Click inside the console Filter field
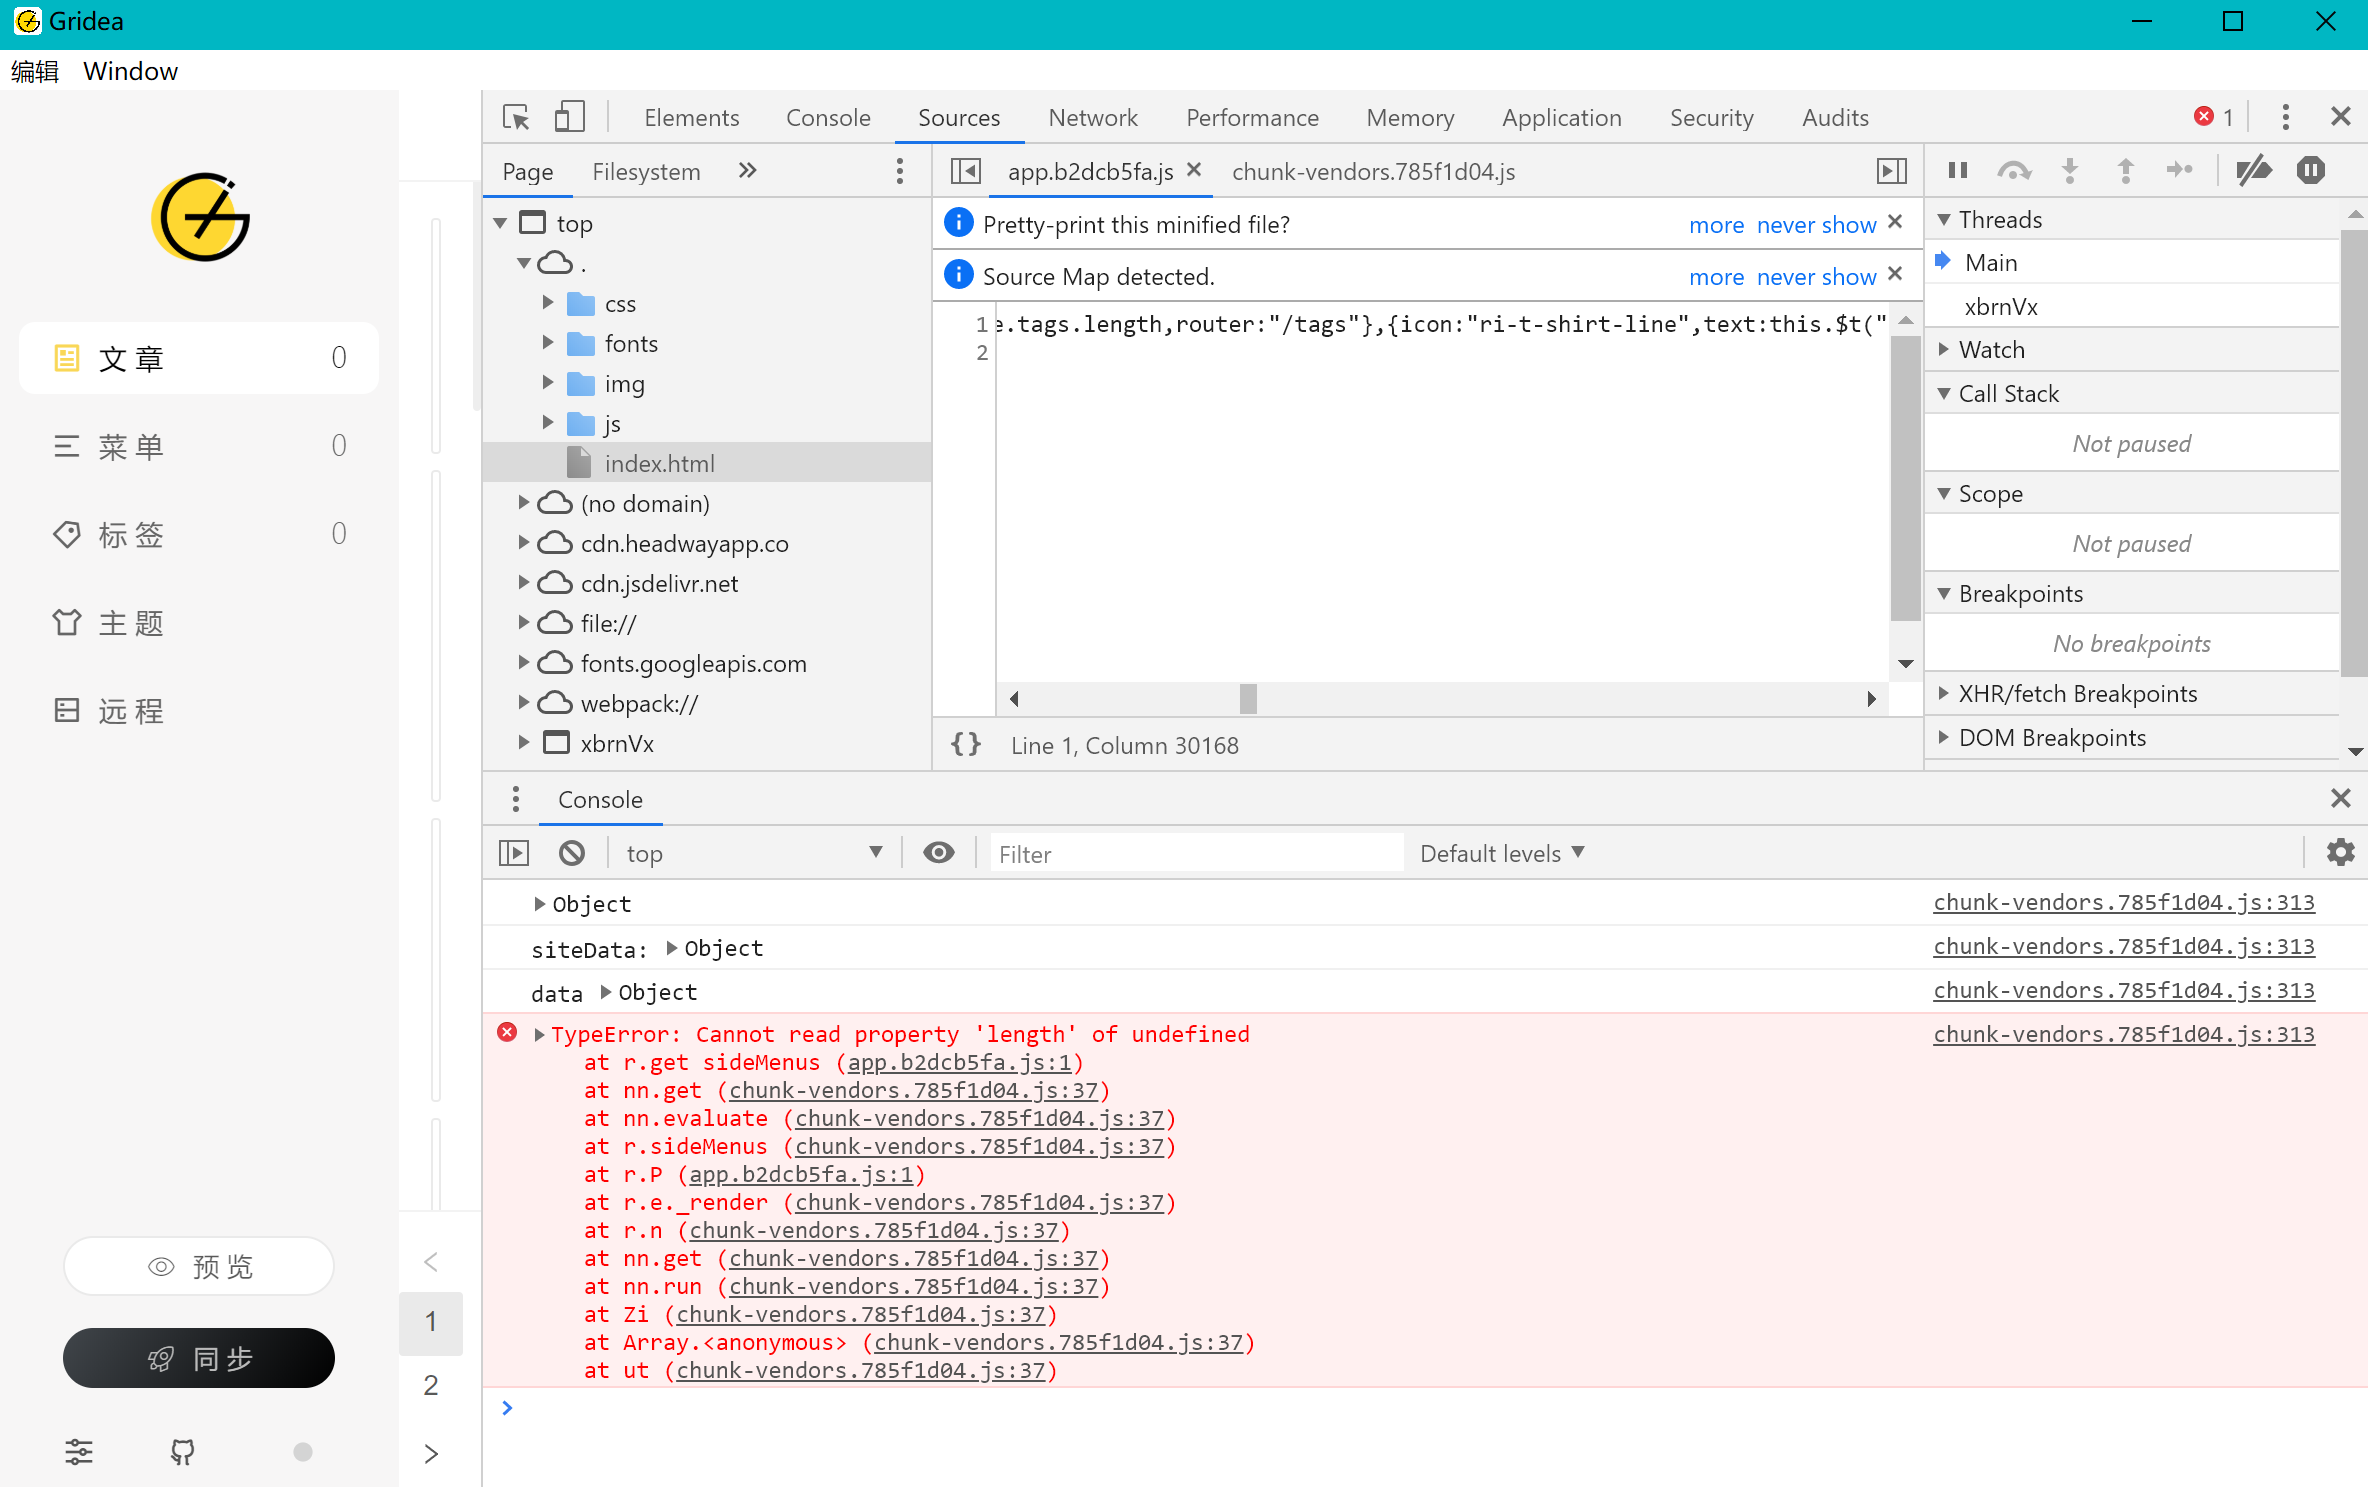The height and width of the screenshot is (1487, 2368). click(1195, 852)
